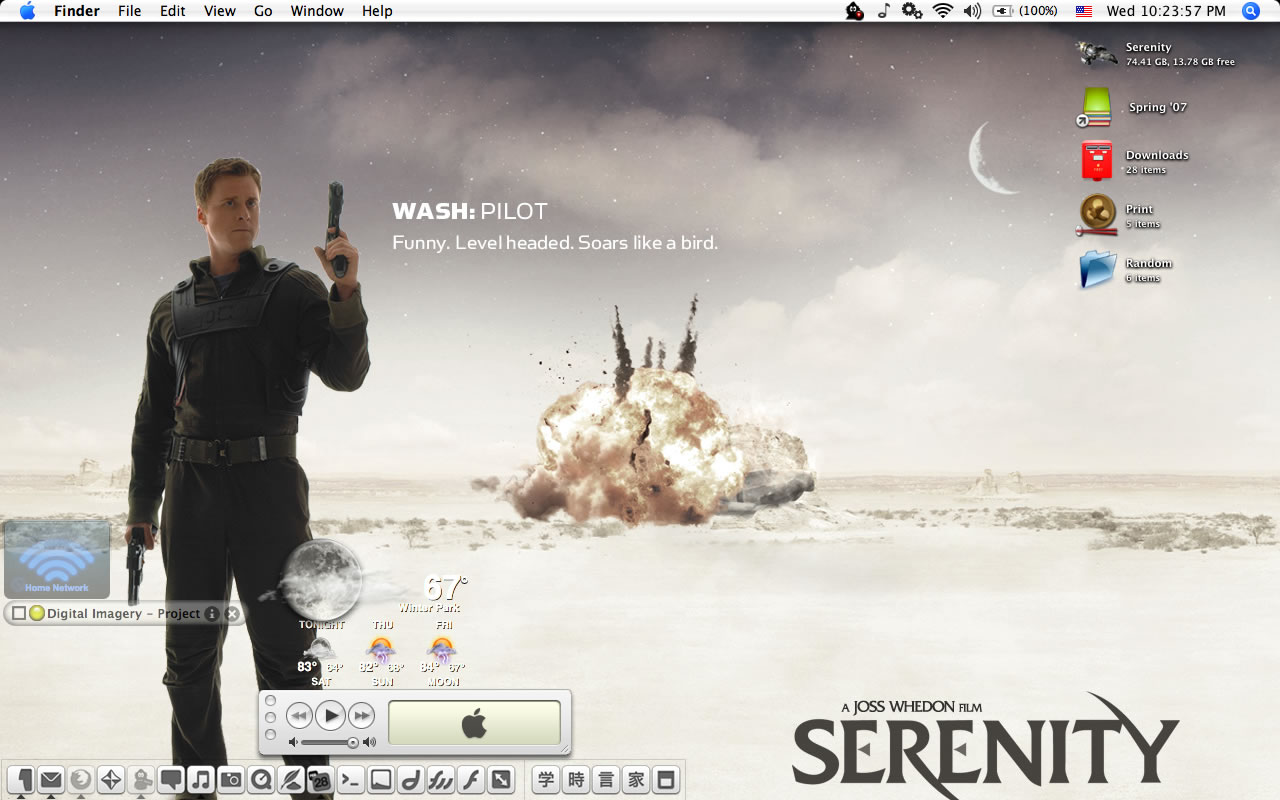Open the US flag input menu

point(1084,11)
